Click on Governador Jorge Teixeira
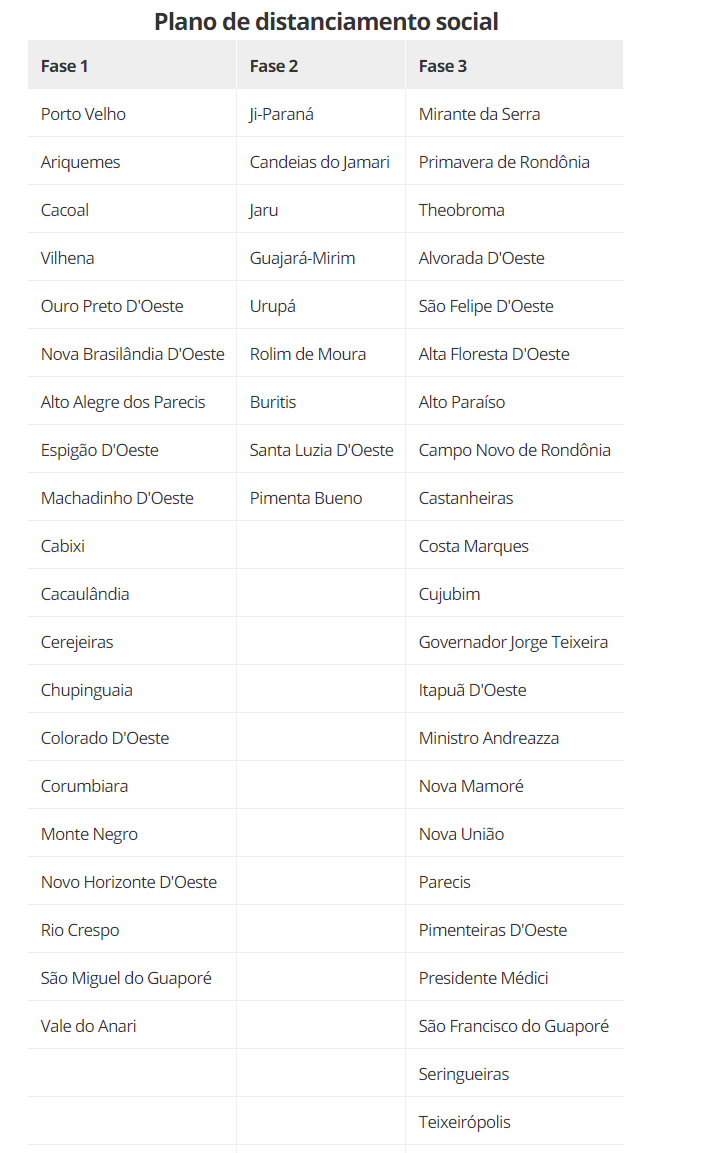712x1153 pixels. click(x=513, y=642)
